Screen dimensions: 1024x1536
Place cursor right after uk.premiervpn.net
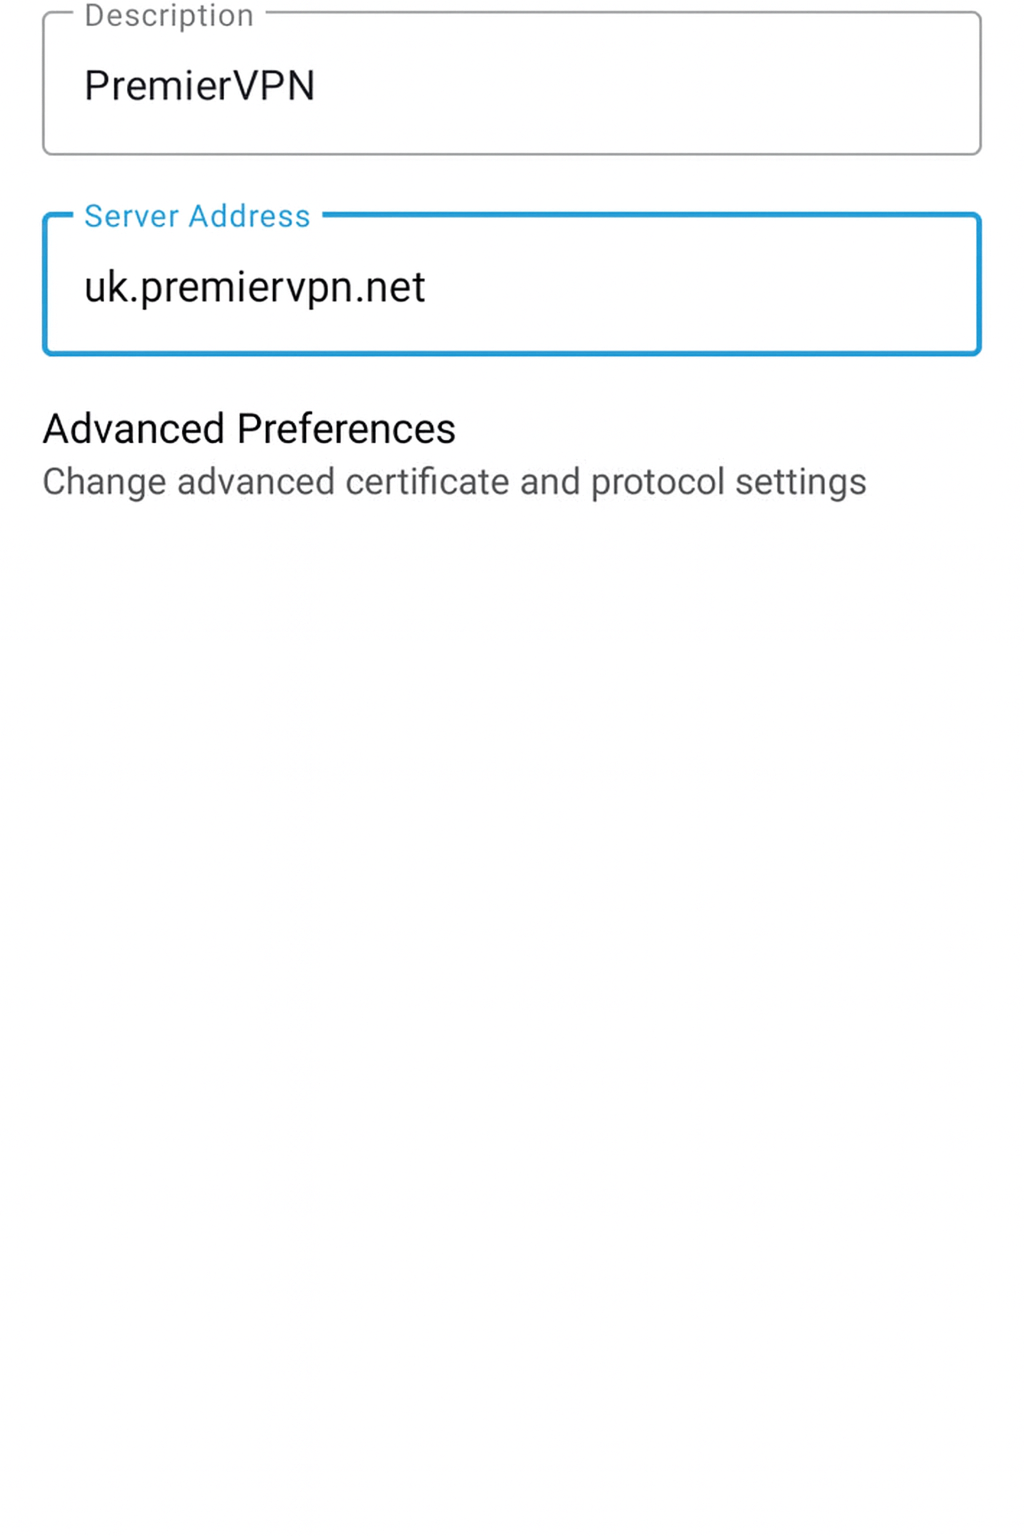click(x=428, y=288)
